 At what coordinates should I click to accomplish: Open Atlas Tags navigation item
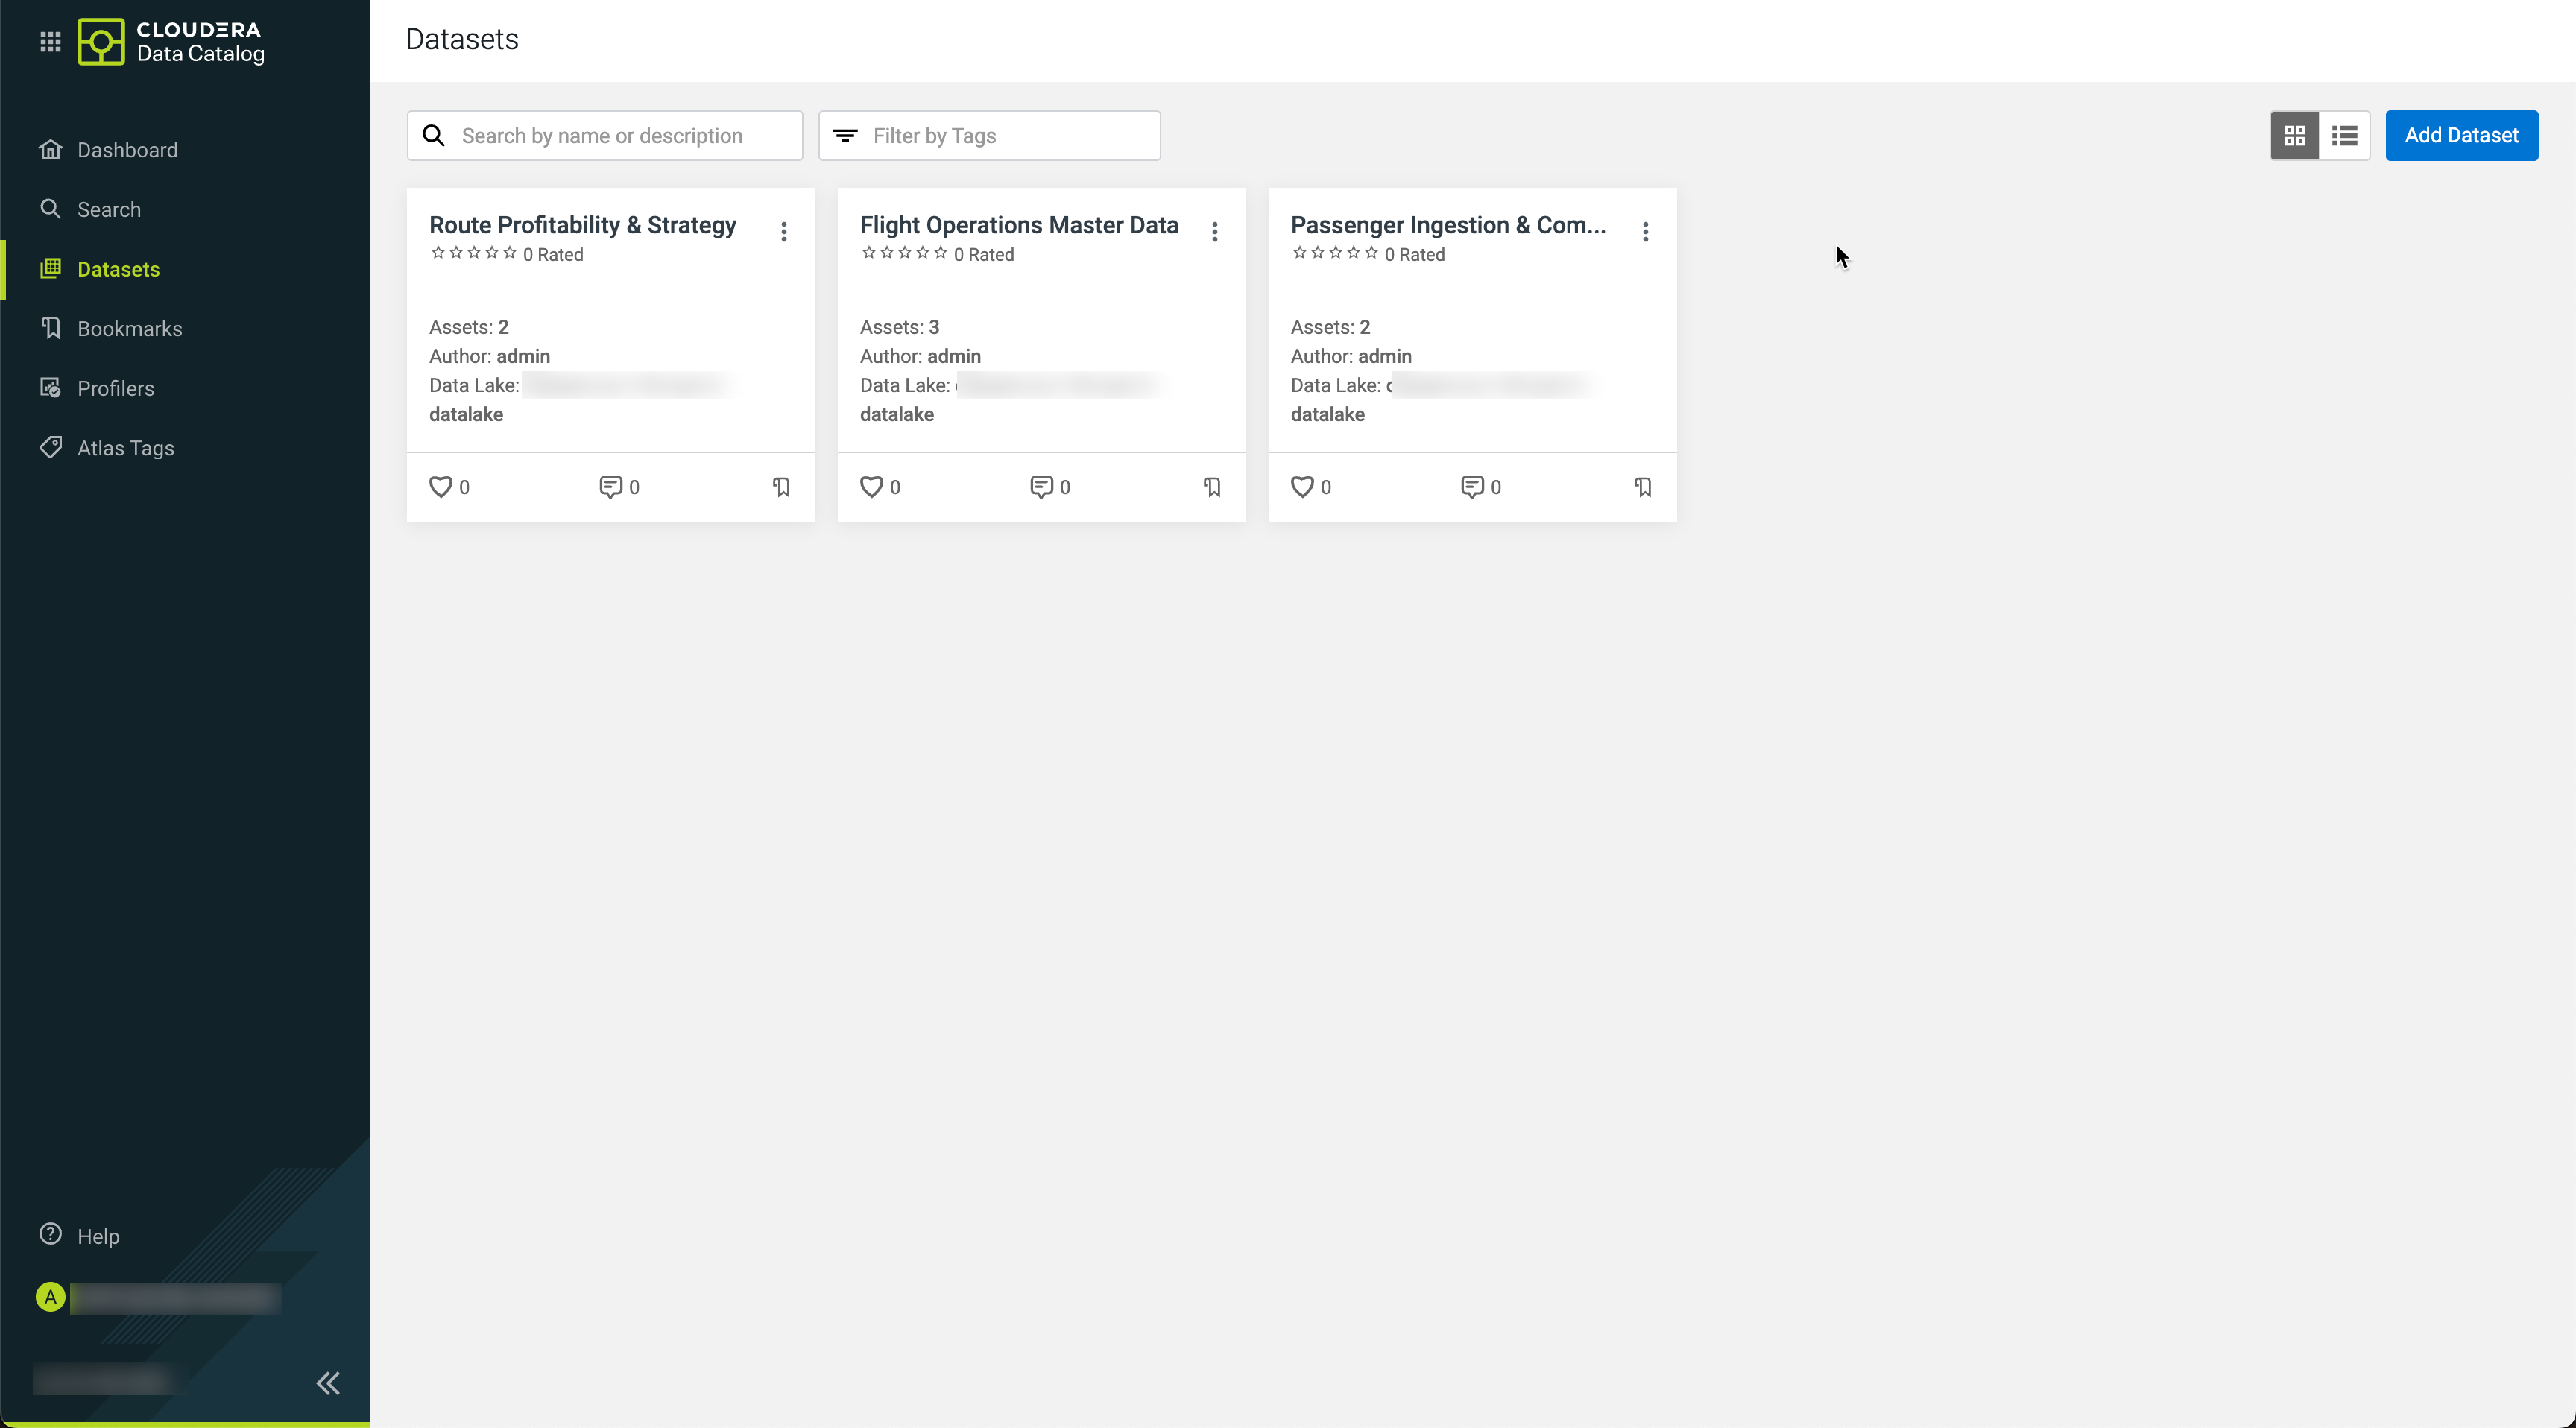125,448
